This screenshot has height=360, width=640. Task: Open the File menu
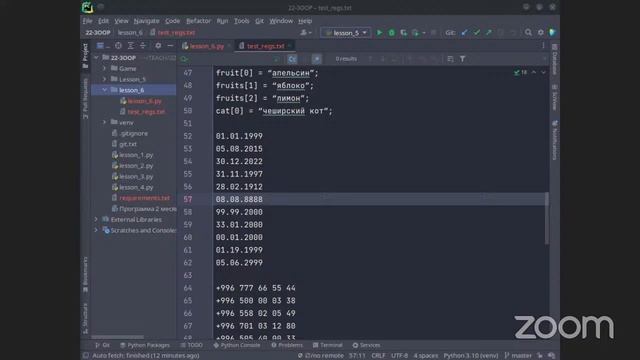coord(87,21)
